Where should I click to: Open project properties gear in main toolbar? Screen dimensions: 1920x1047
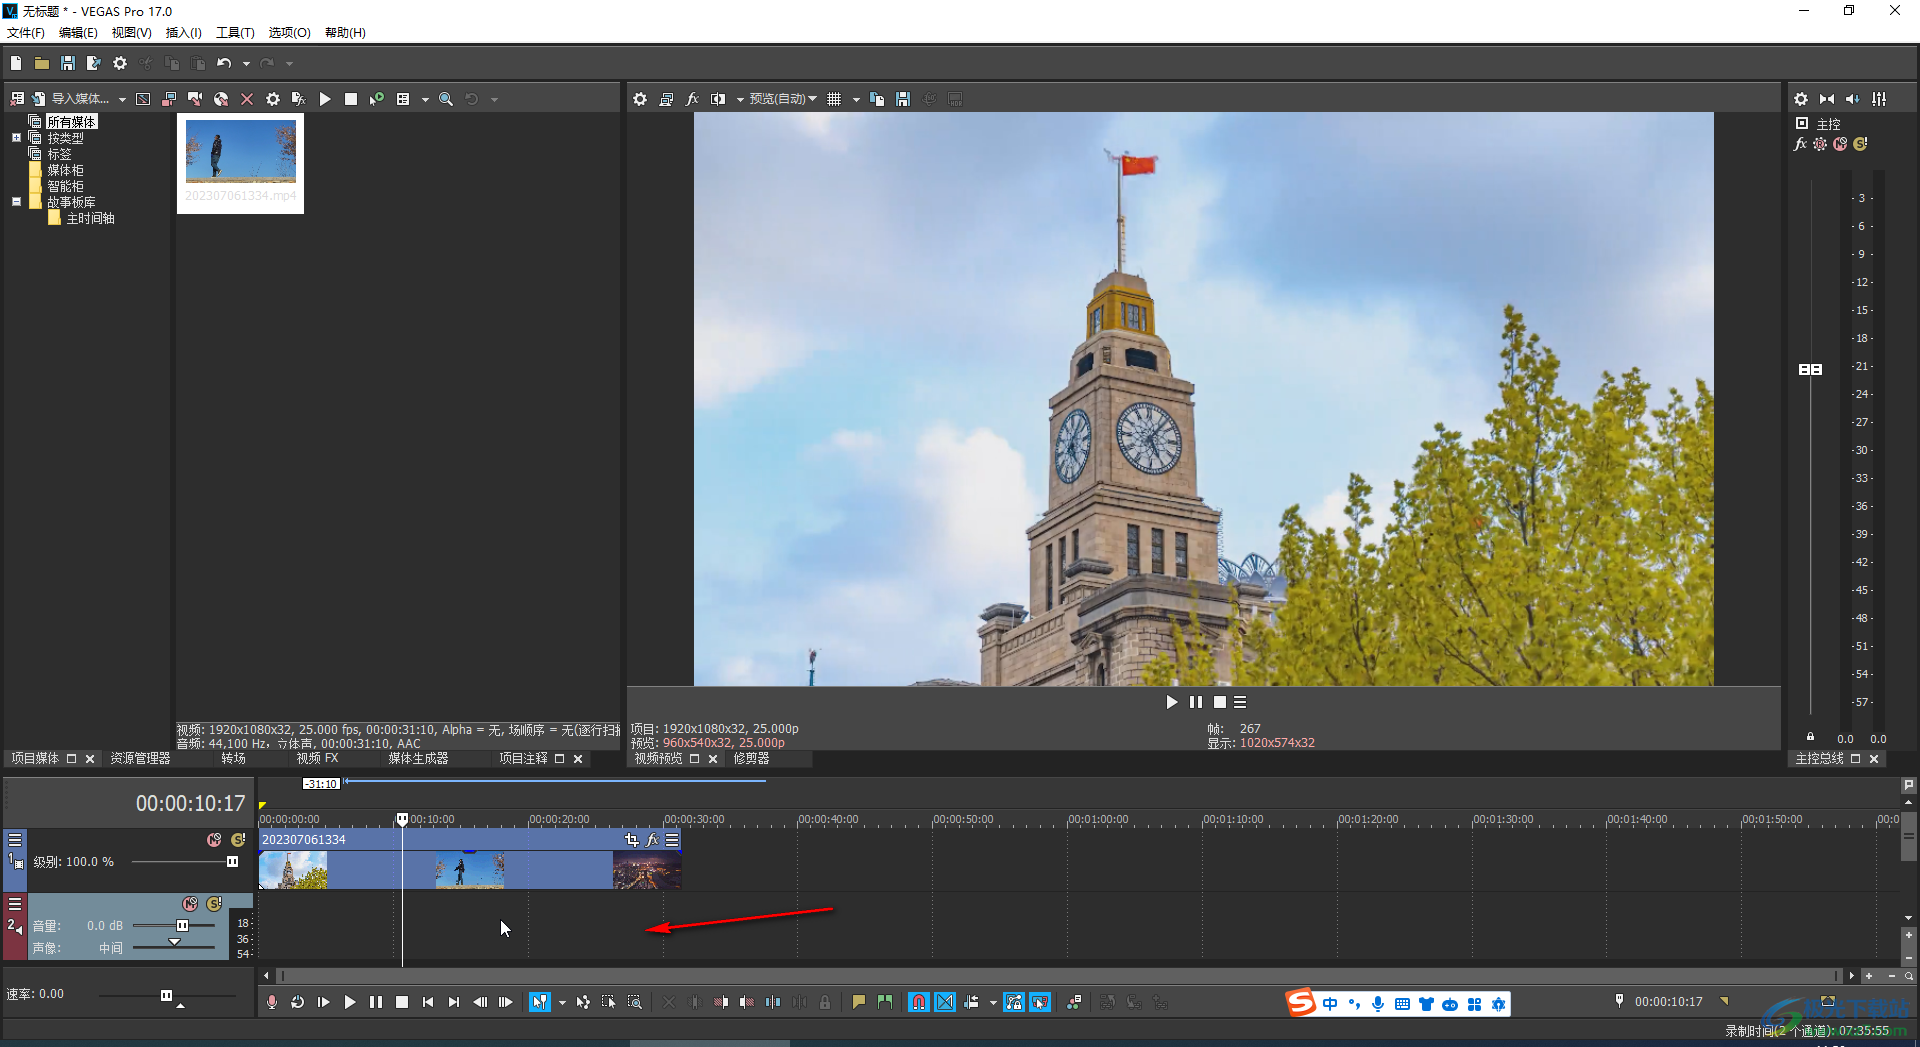click(x=120, y=63)
